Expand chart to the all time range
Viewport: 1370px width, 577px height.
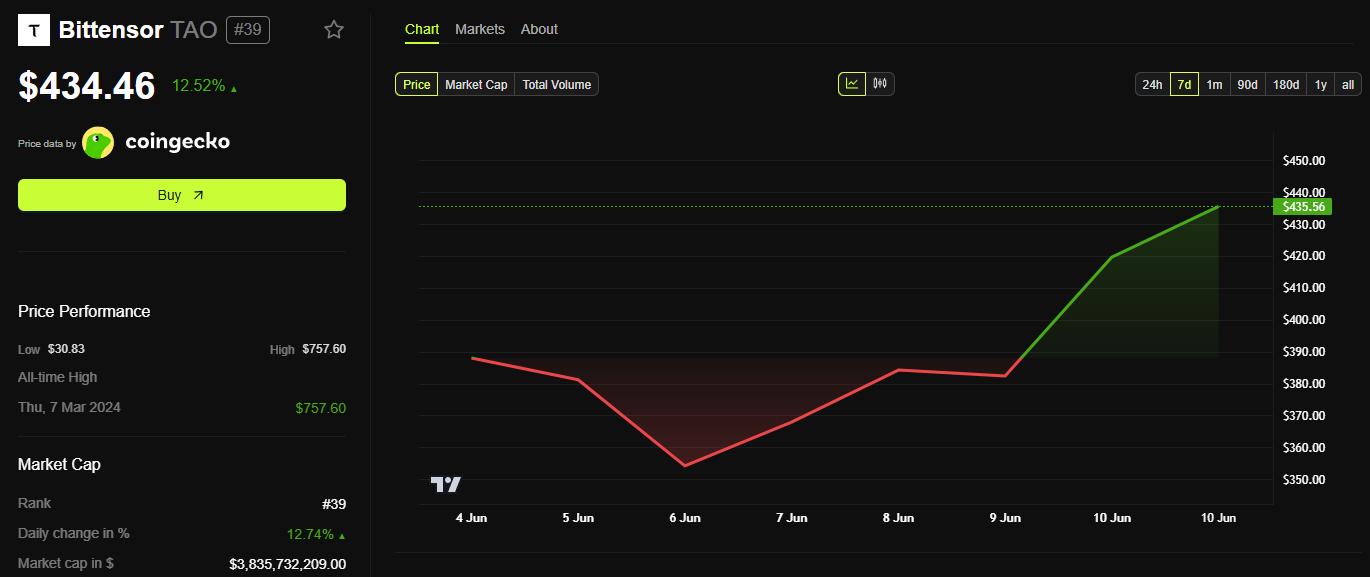[x=1347, y=84]
